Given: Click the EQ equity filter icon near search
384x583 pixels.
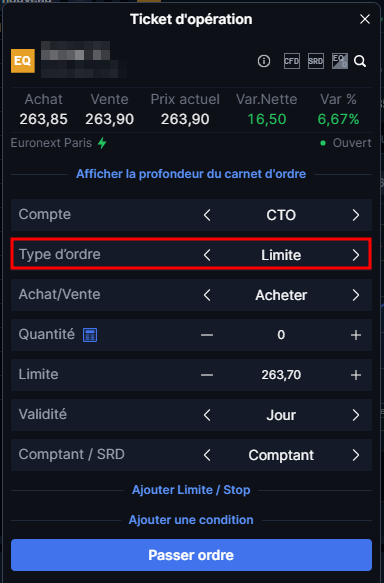Looking at the screenshot, I should pyautogui.click(x=340, y=61).
